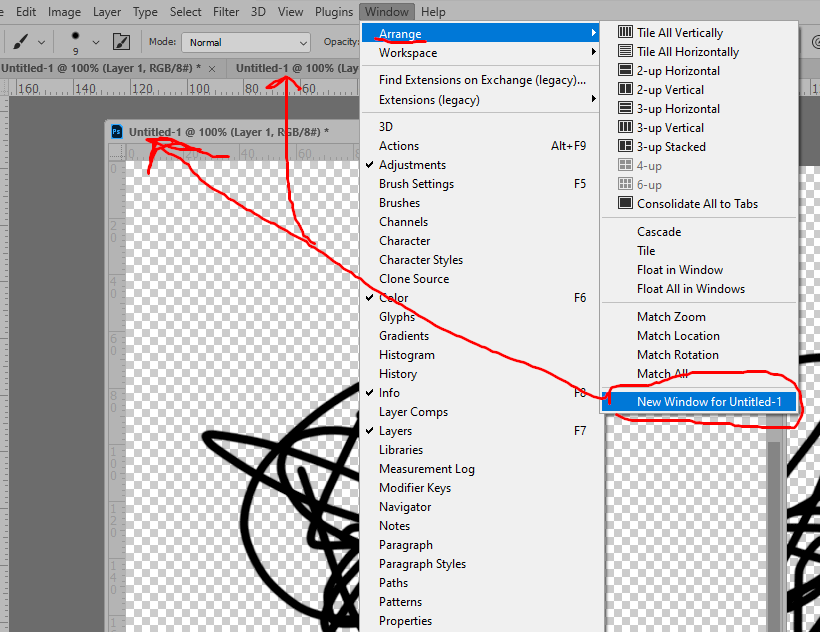Close the first Untitled-1 document tab
820x632 pixels.
coord(212,68)
